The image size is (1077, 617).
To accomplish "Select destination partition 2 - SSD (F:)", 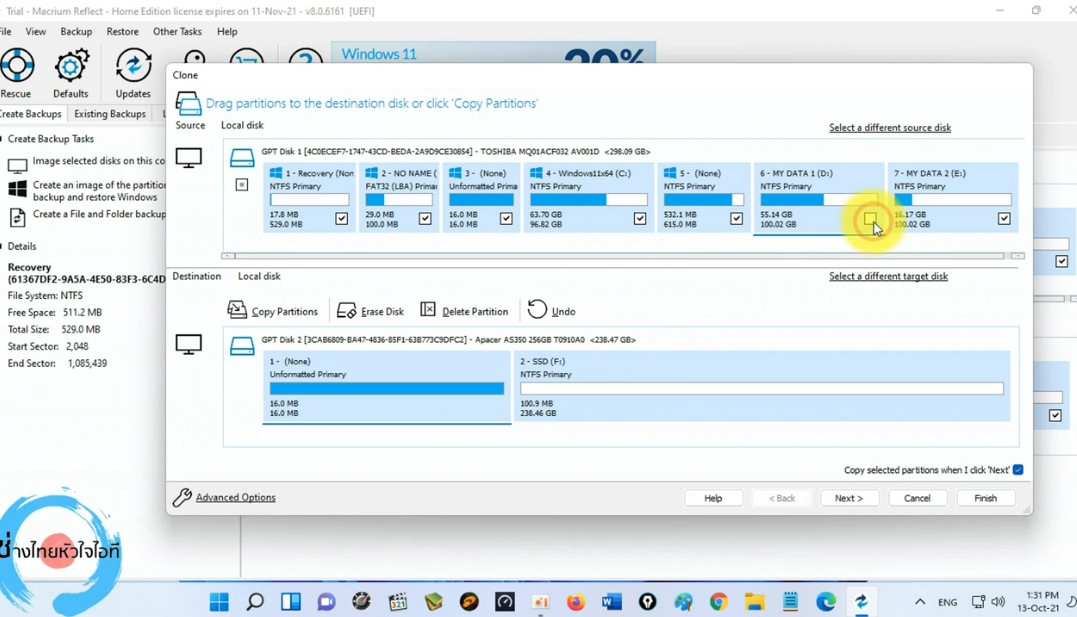I will pos(762,387).
